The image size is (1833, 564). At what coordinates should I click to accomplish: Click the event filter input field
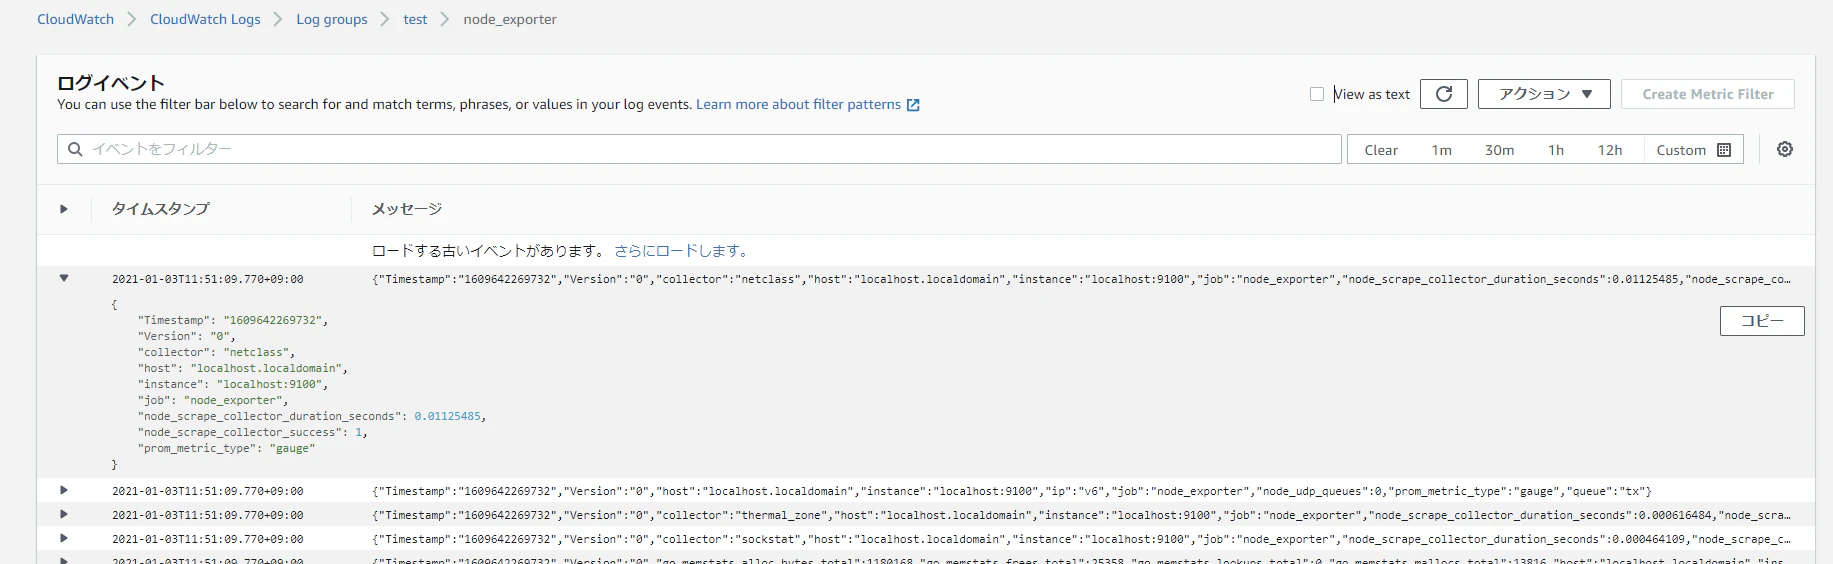[x=699, y=149]
